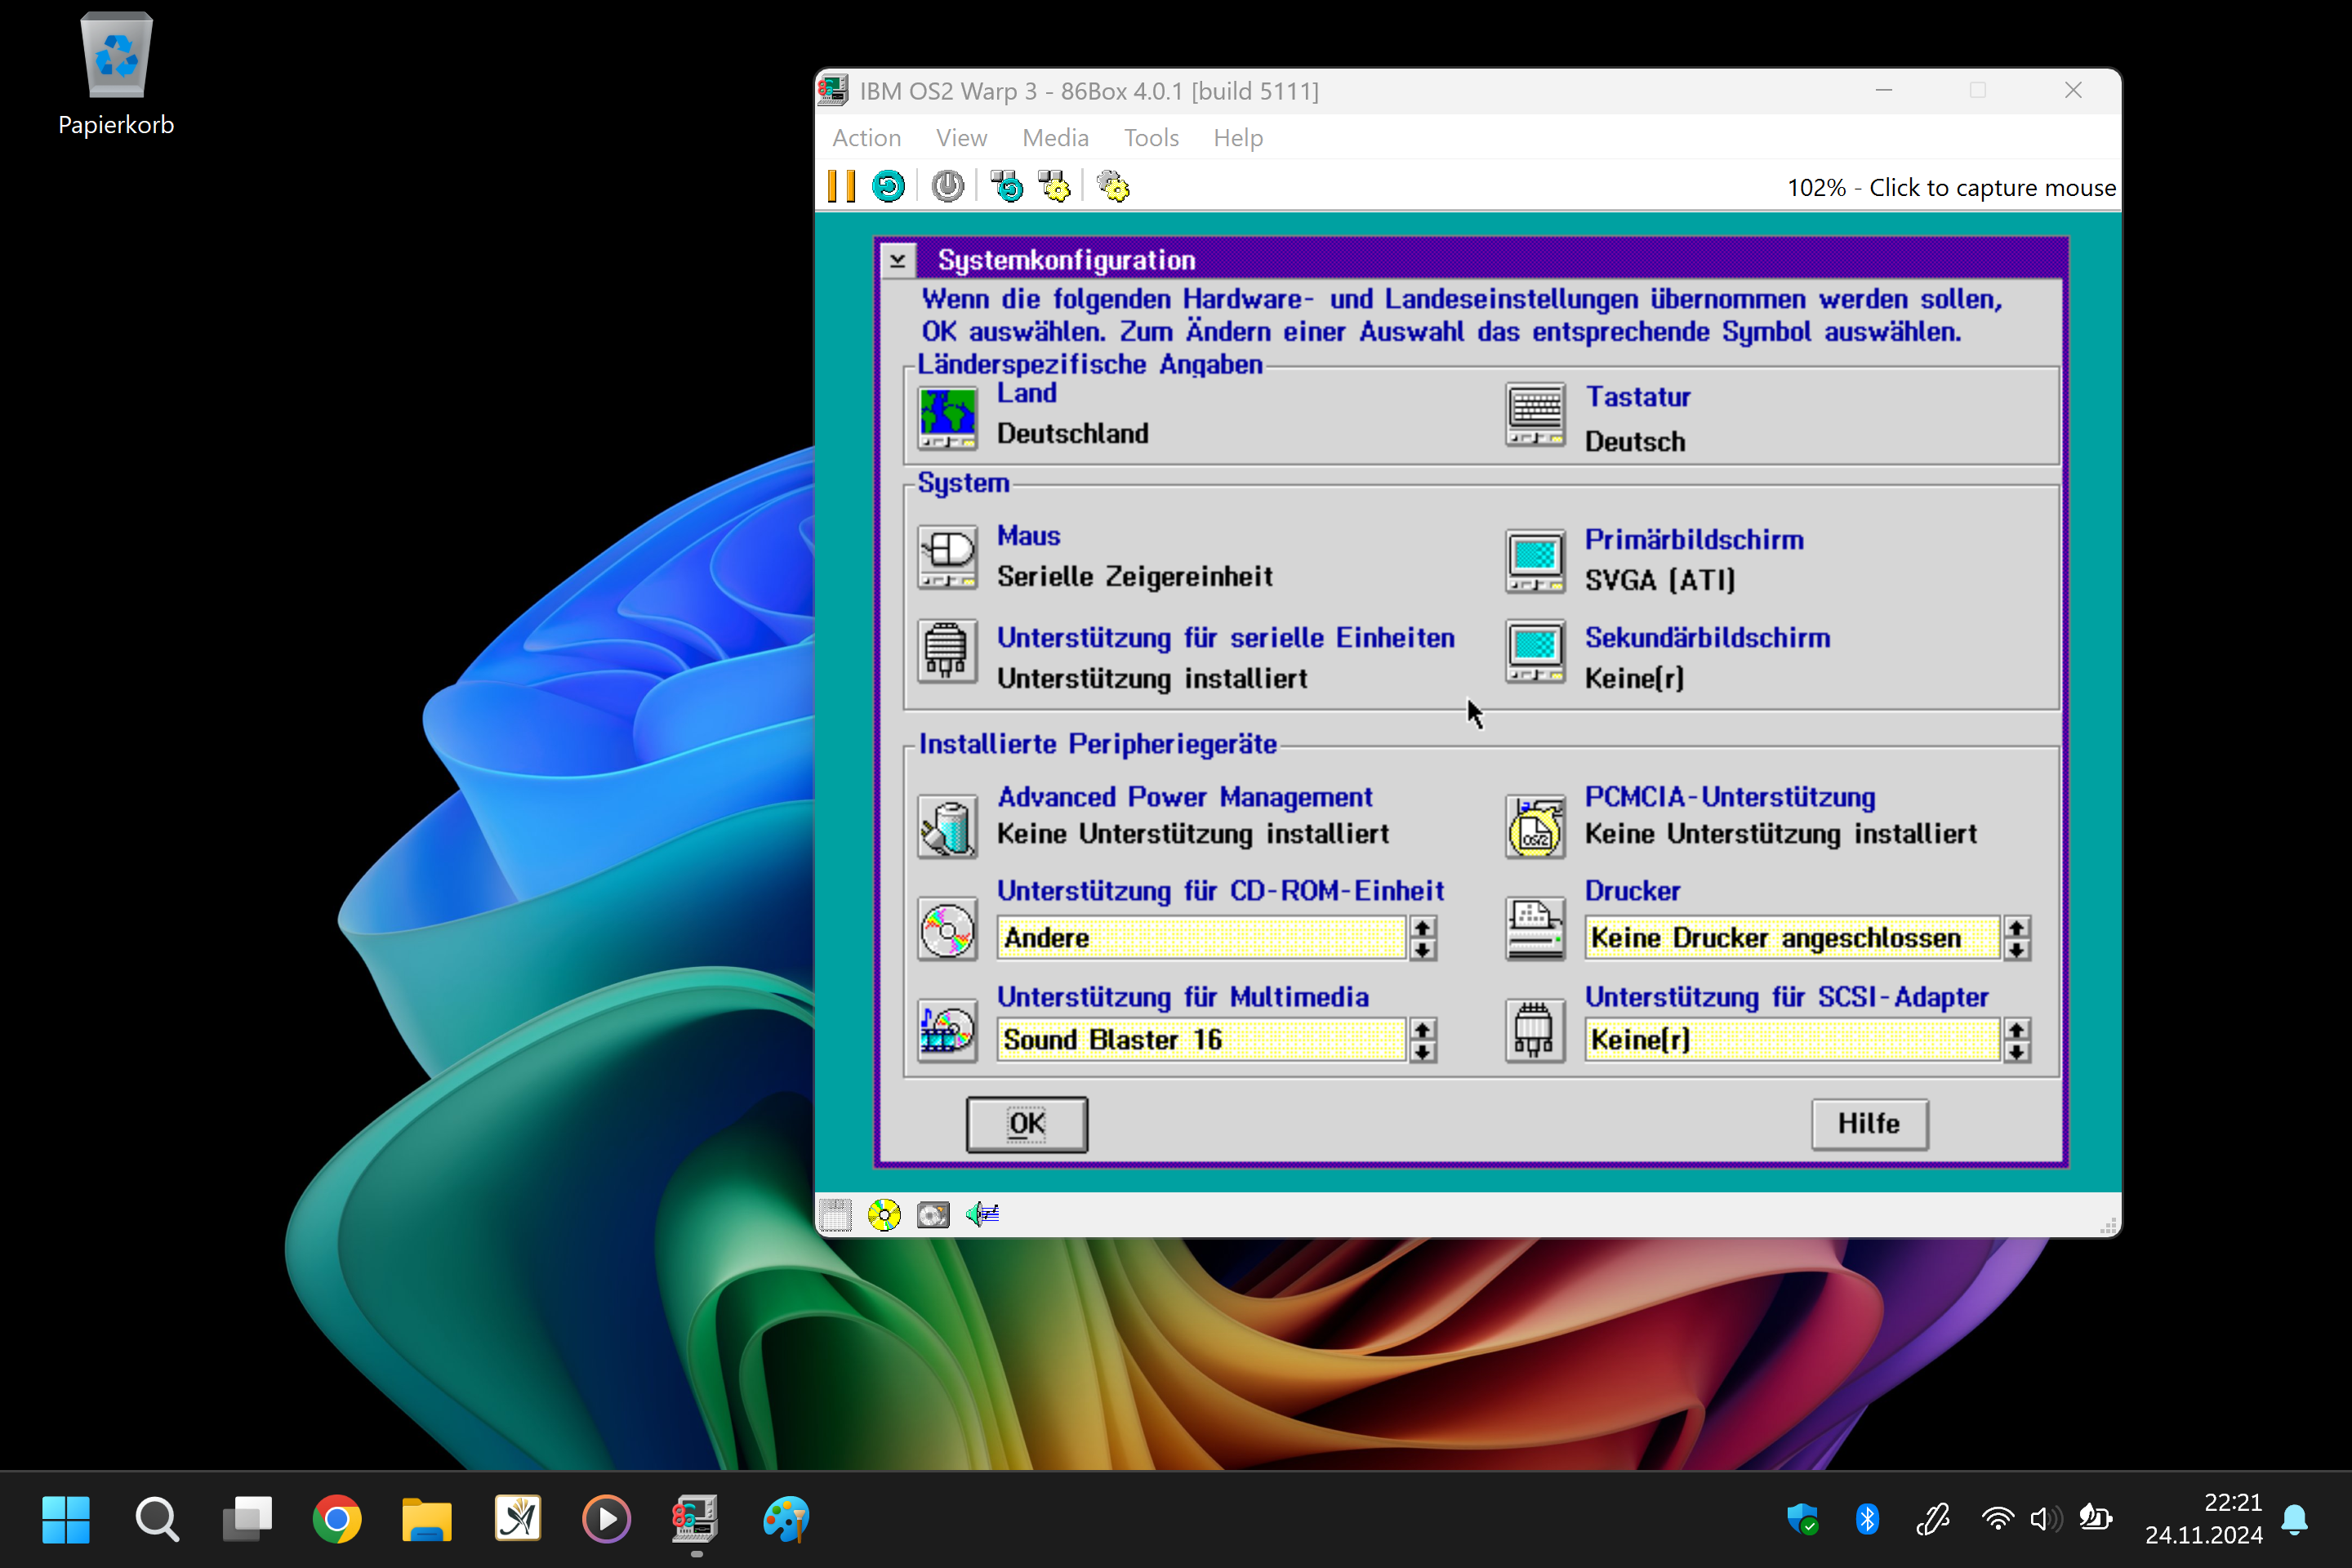
Task: Select the SCSI-Adapter icon
Action: 1535,1031
